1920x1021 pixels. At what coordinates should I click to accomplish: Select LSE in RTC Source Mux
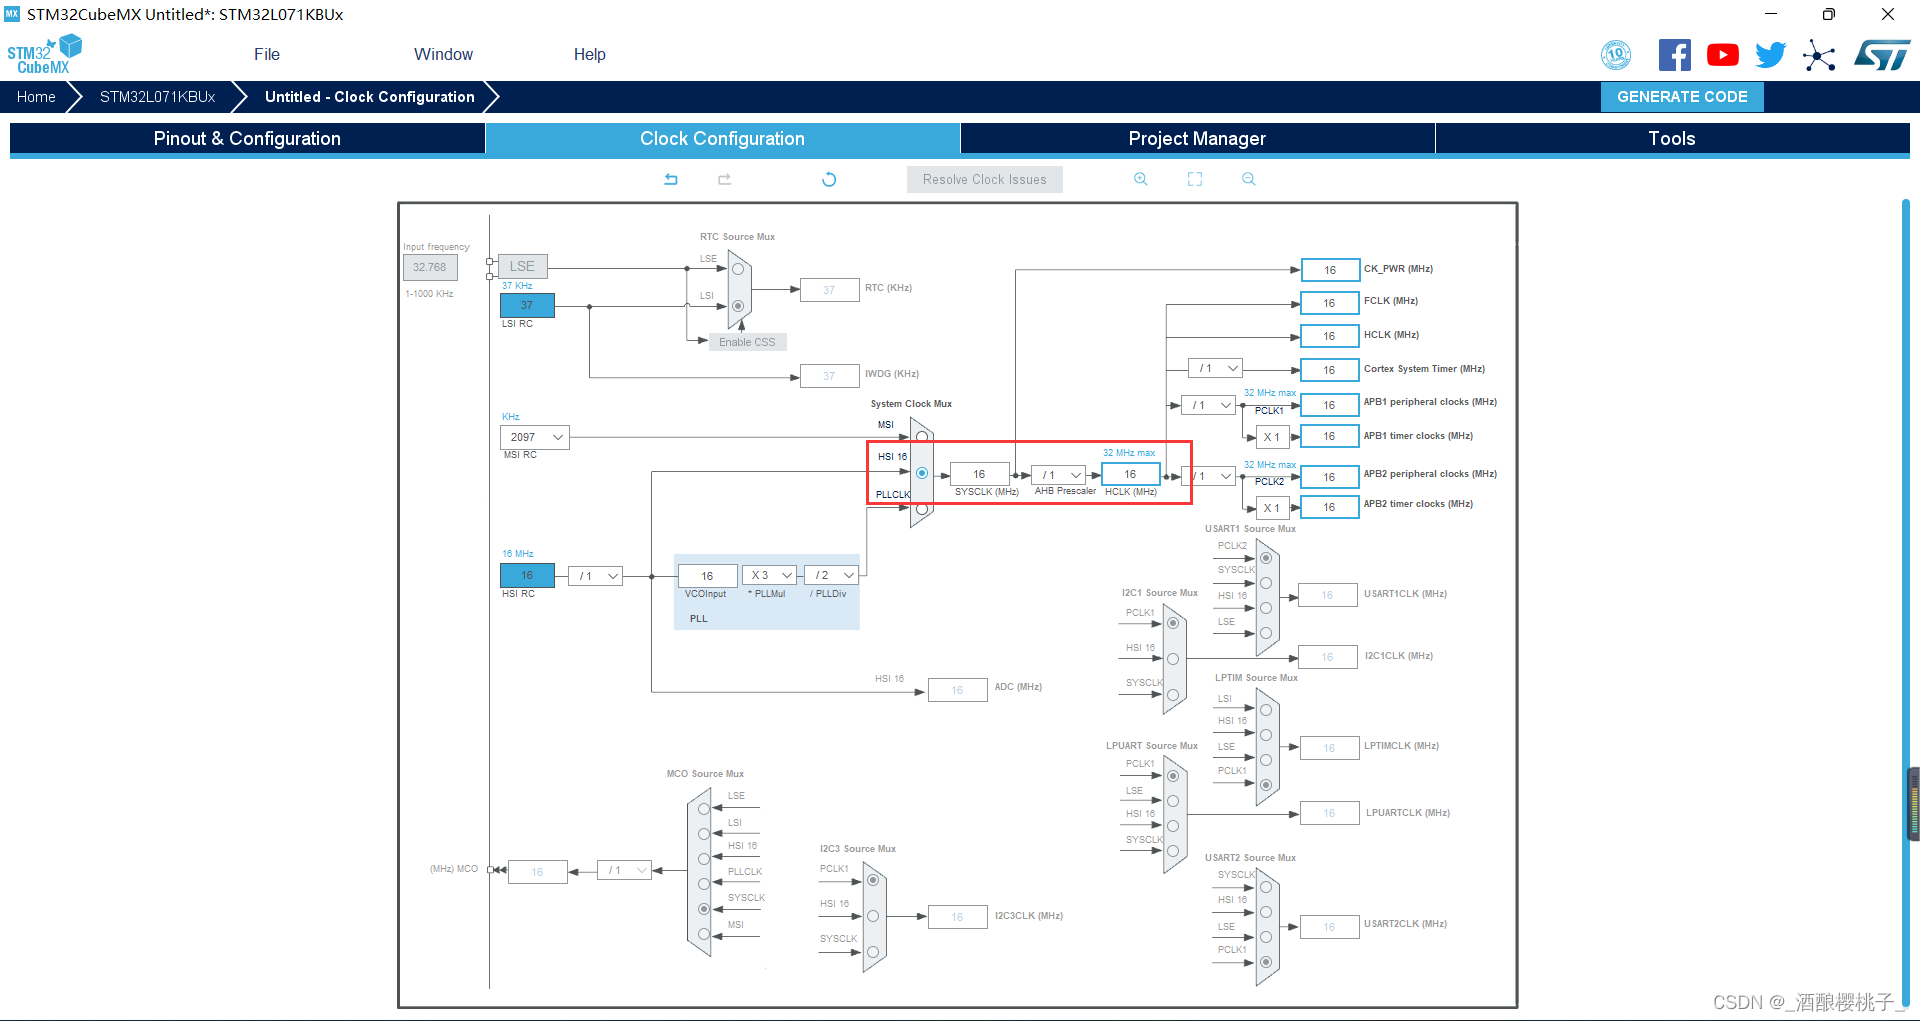(x=738, y=269)
